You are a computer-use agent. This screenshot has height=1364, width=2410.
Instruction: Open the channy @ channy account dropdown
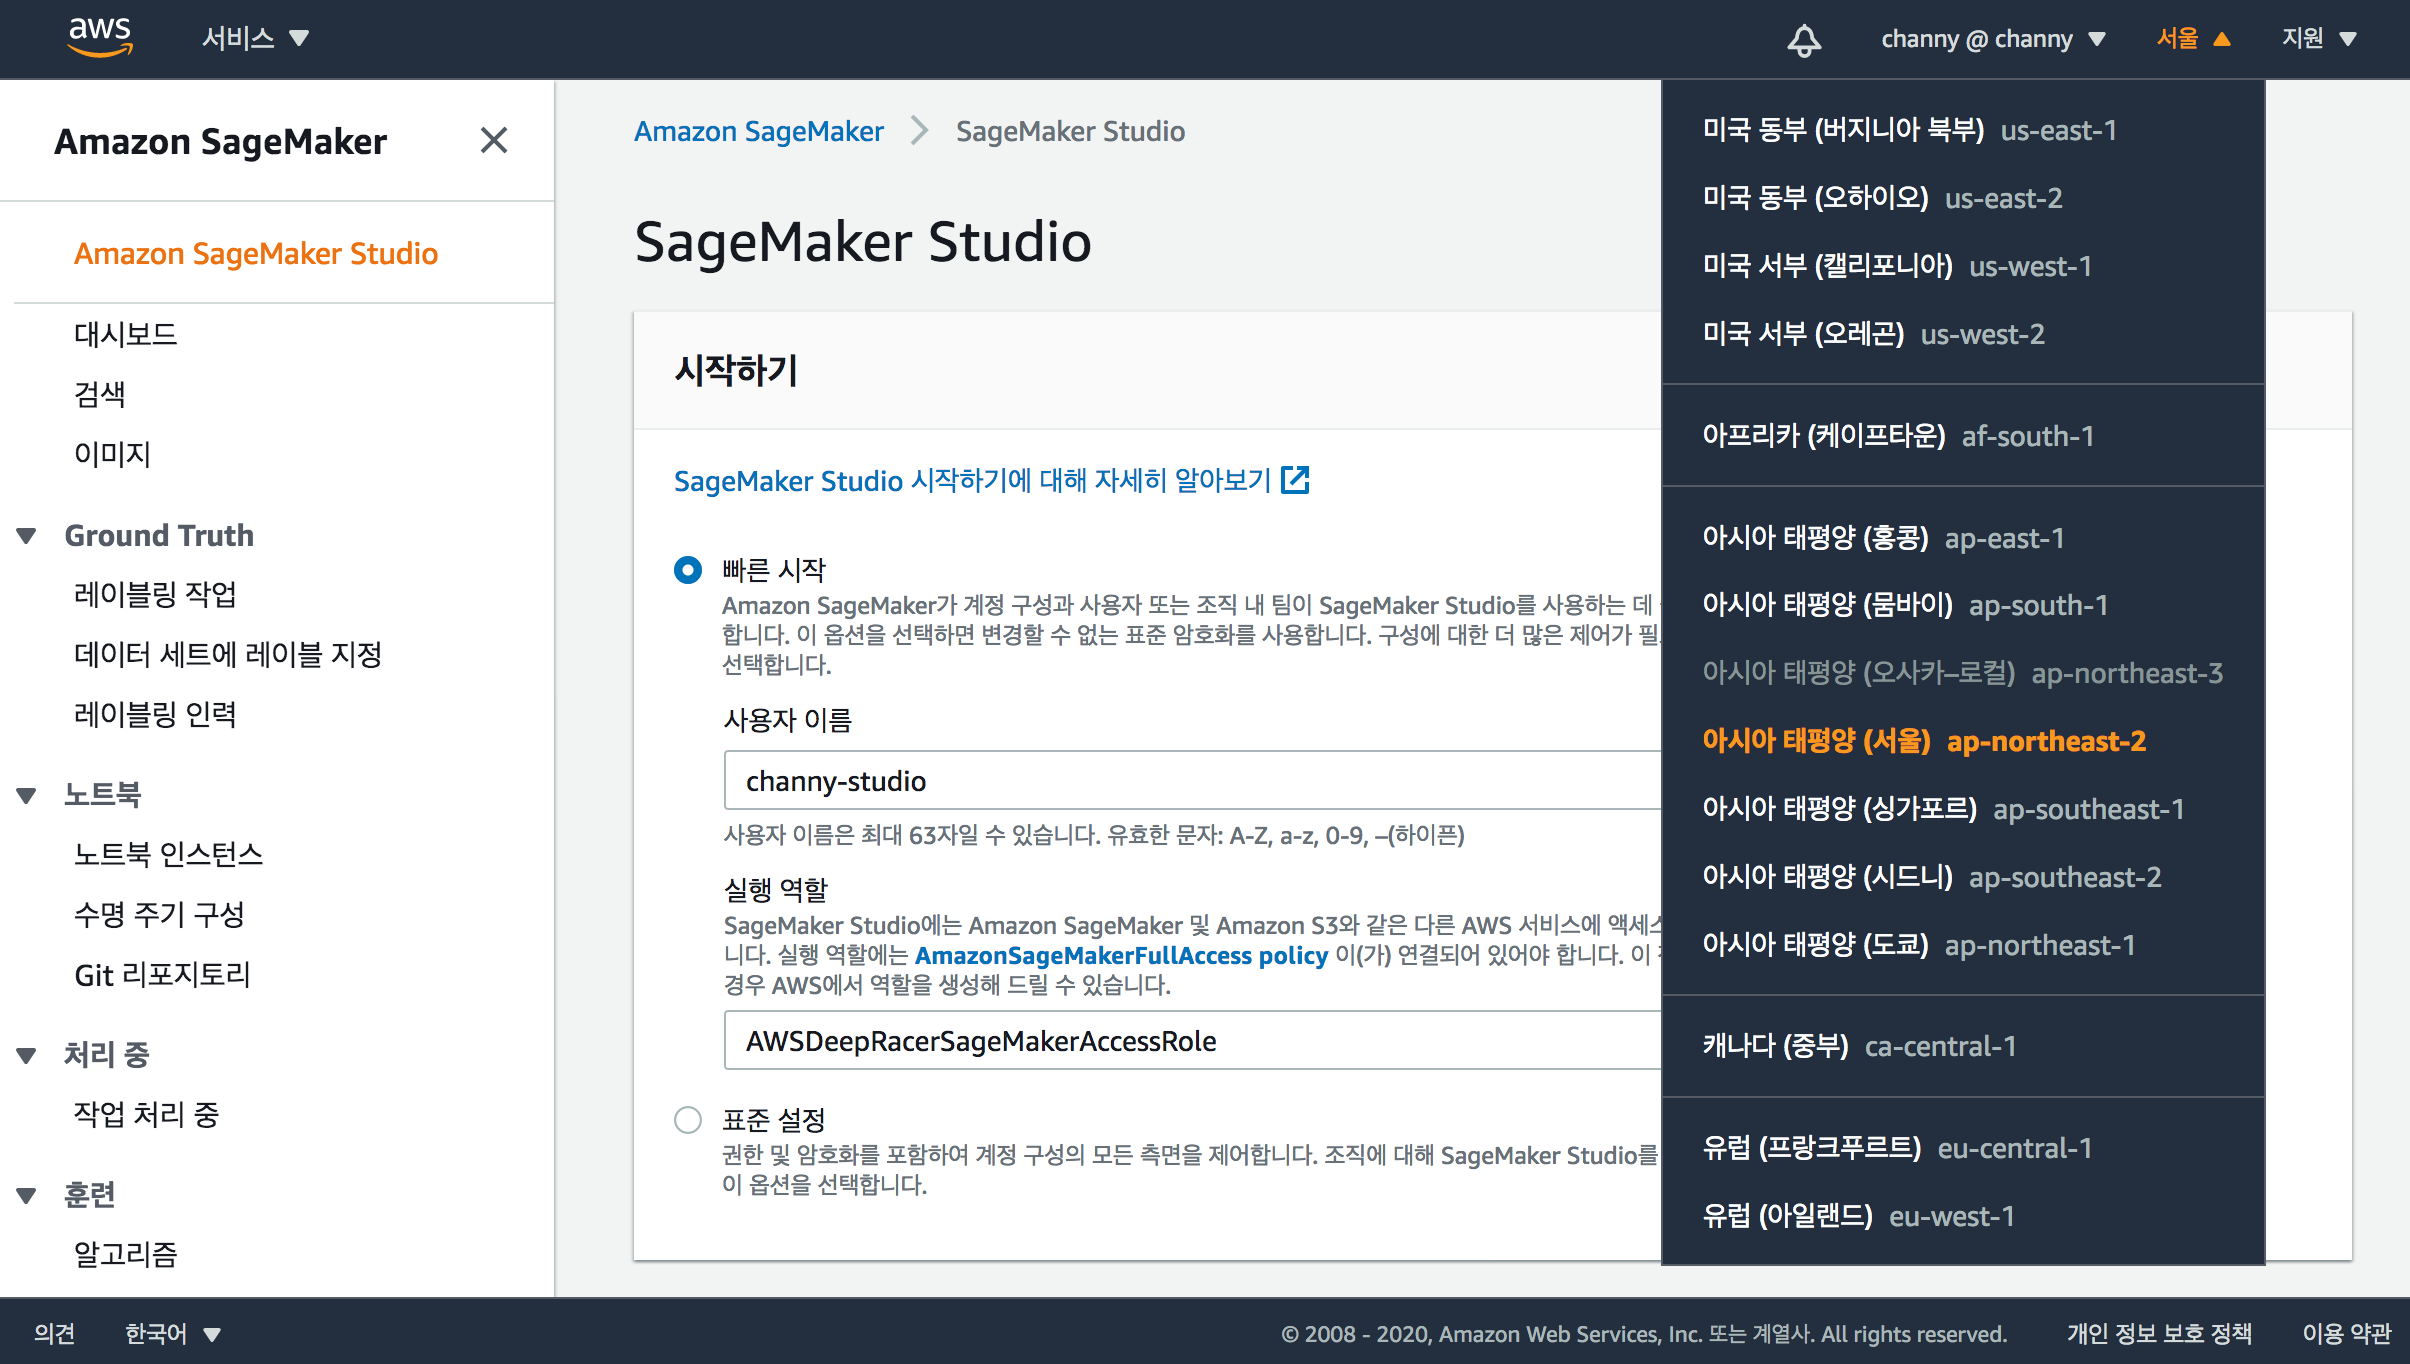click(x=1992, y=39)
